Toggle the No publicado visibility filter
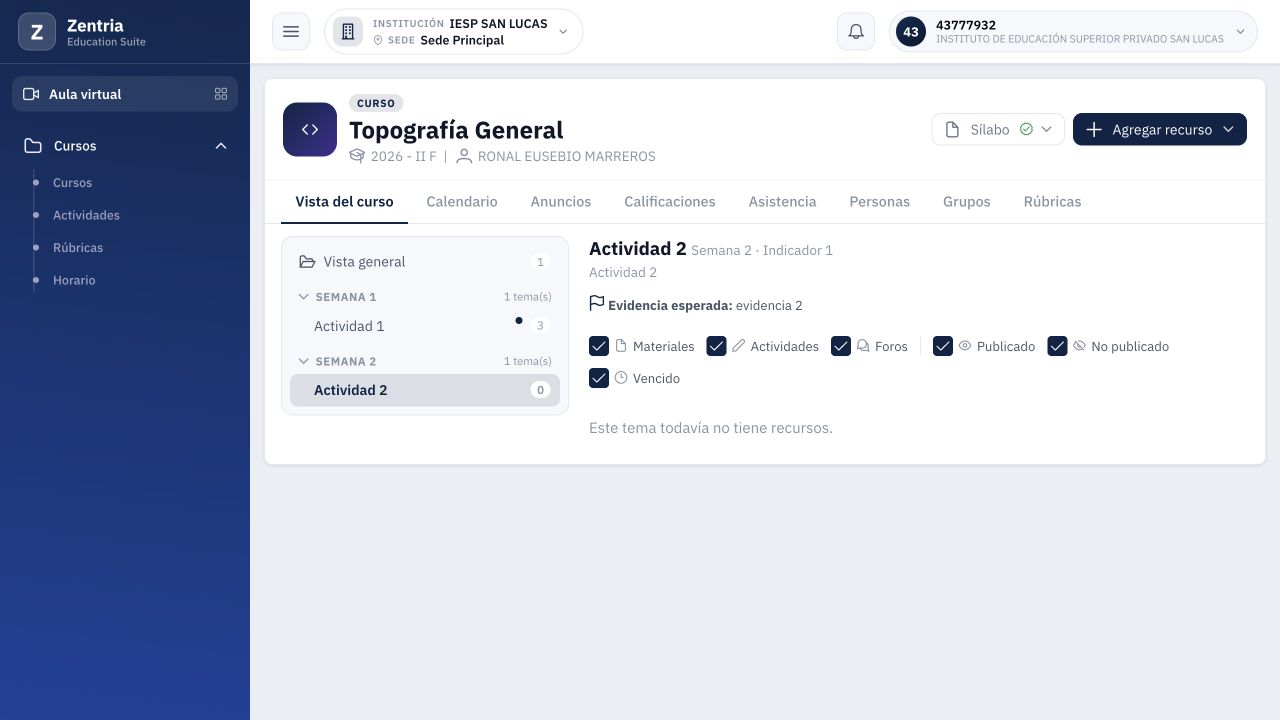Viewport: 1280px width, 720px height. click(1057, 346)
